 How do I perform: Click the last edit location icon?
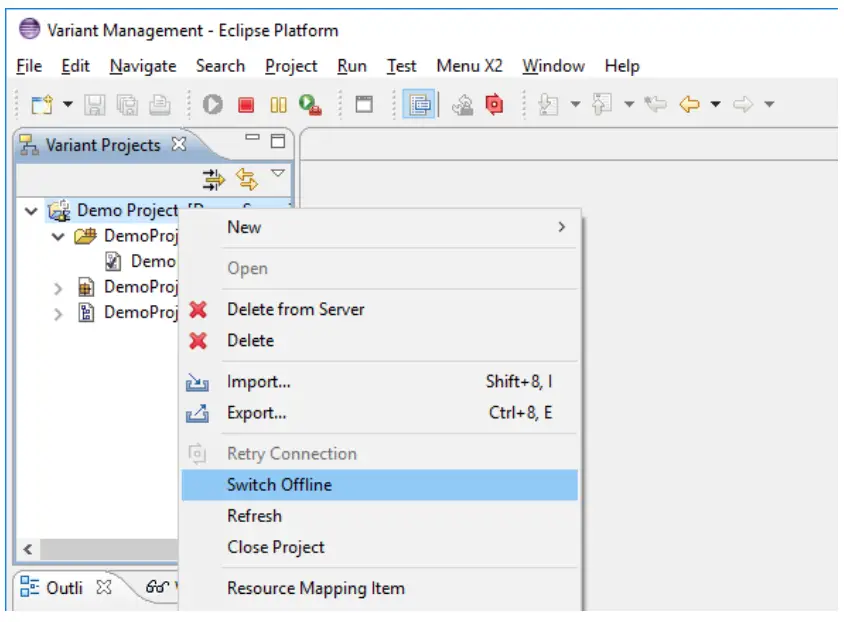coord(656,104)
